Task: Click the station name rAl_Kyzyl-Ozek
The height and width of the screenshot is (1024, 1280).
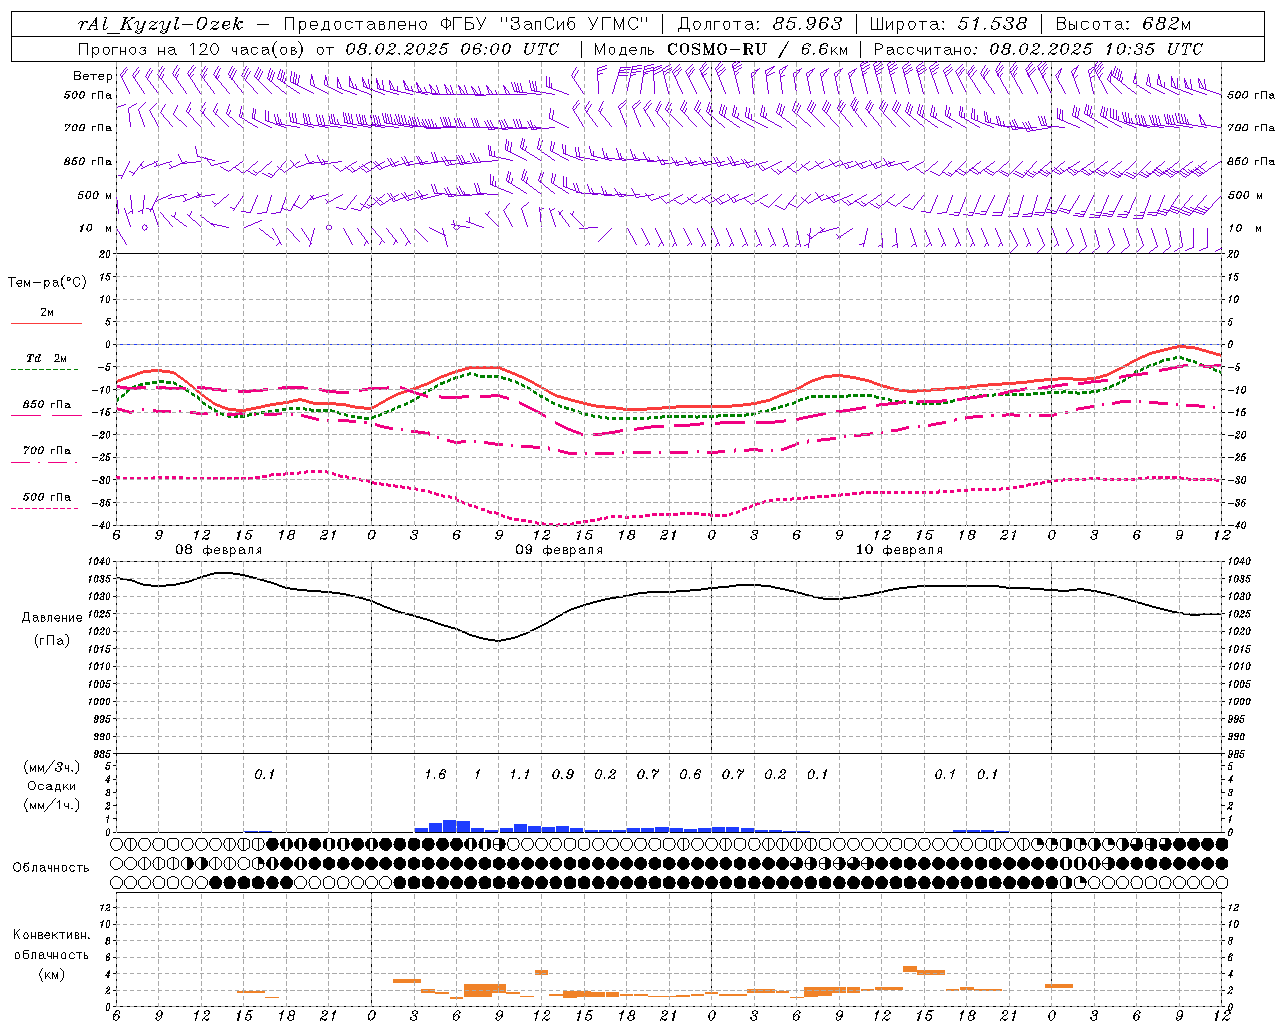Action: tap(160, 24)
